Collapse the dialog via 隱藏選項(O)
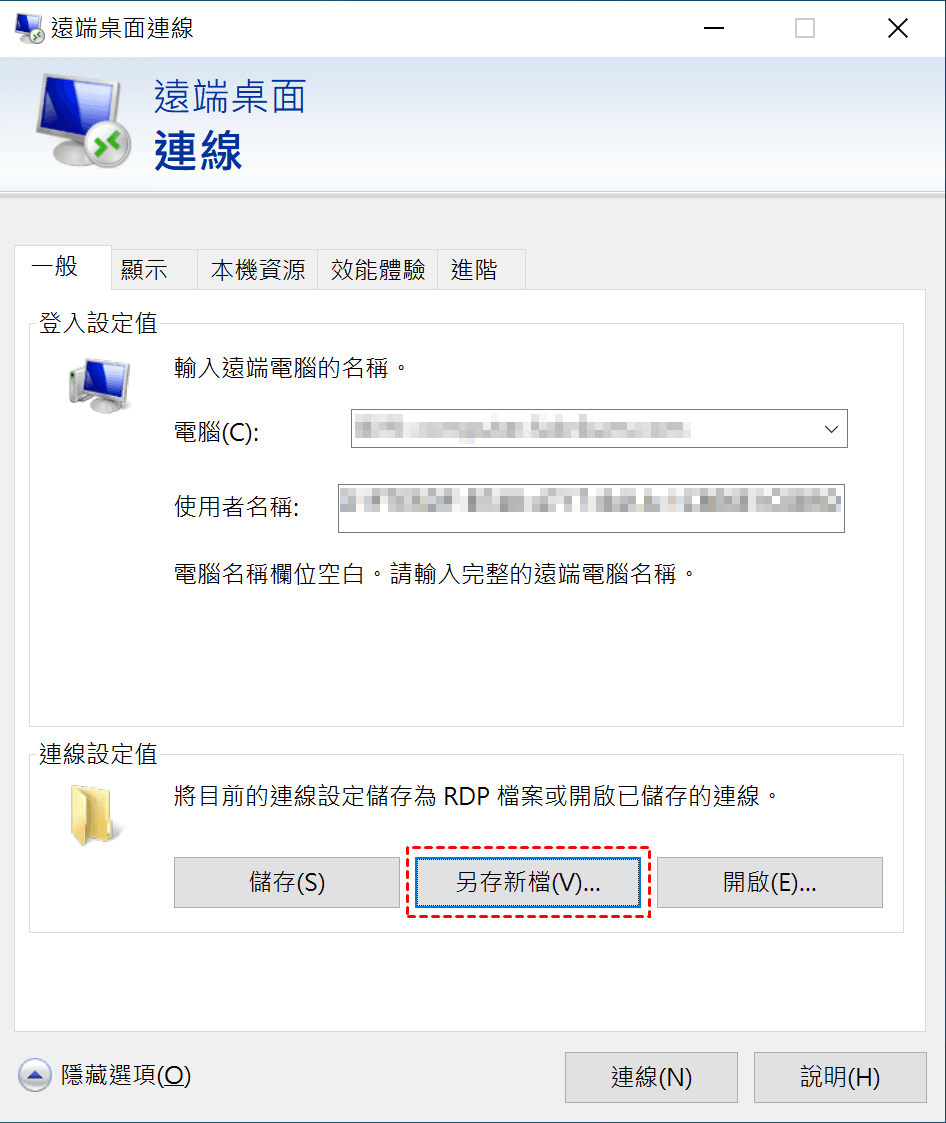The image size is (946, 1123). click(x=126, y=1075)
